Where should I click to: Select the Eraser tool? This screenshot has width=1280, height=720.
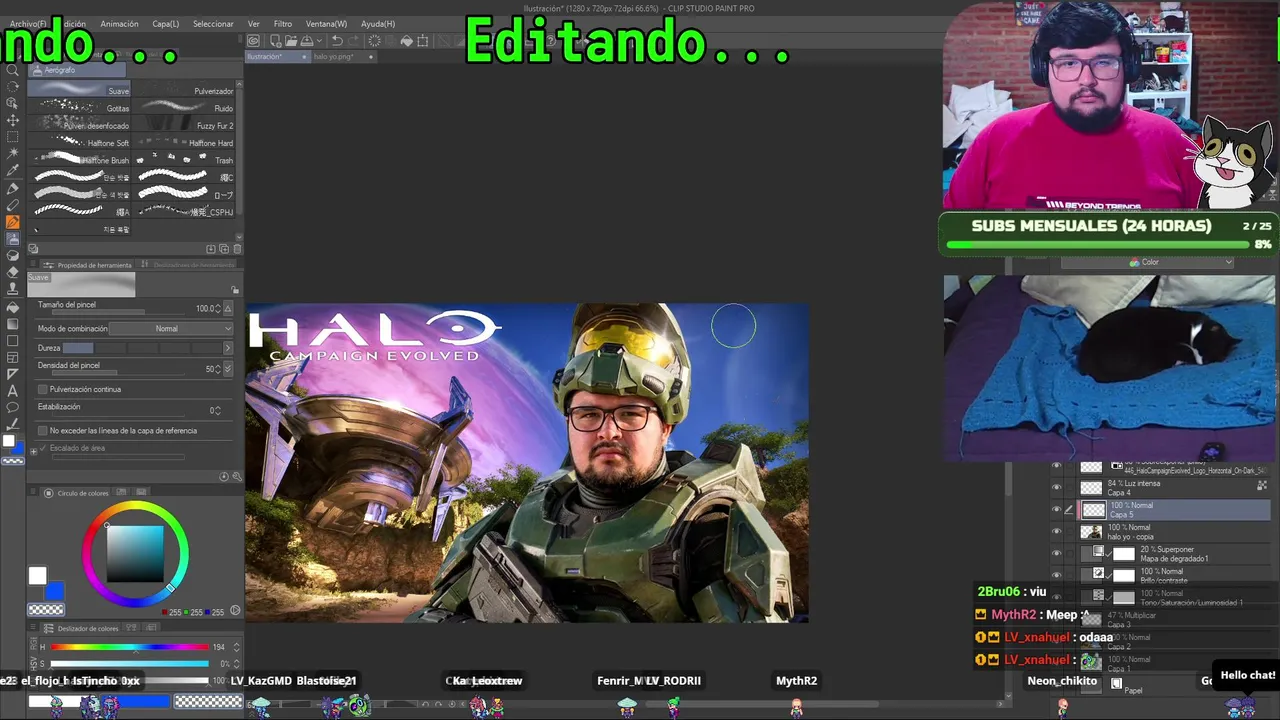(13, 272)
